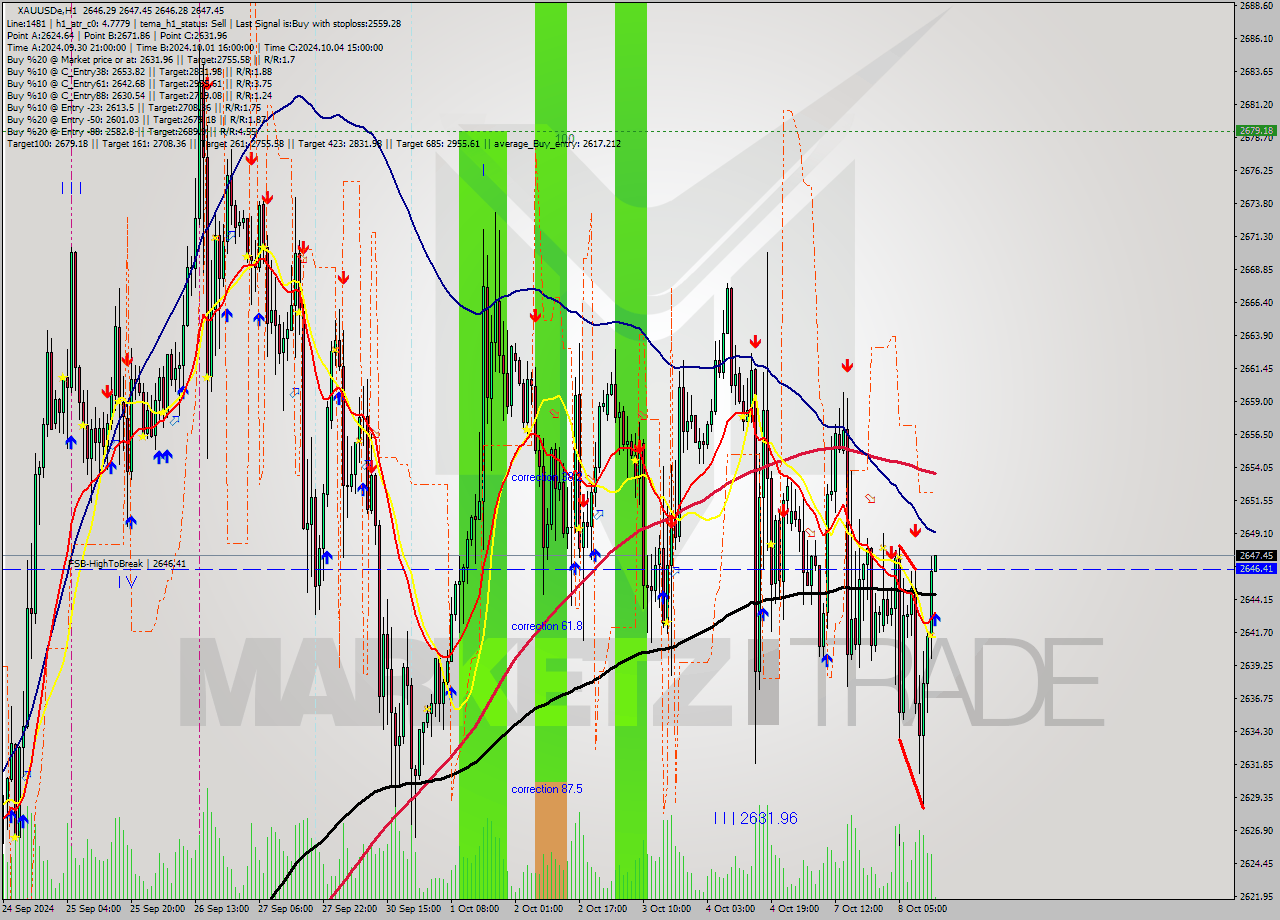This screenshot has width=1280, height=920.
Task: Click the '1 Oct 08:00' time axis label
Action: (x=475, y=909)
